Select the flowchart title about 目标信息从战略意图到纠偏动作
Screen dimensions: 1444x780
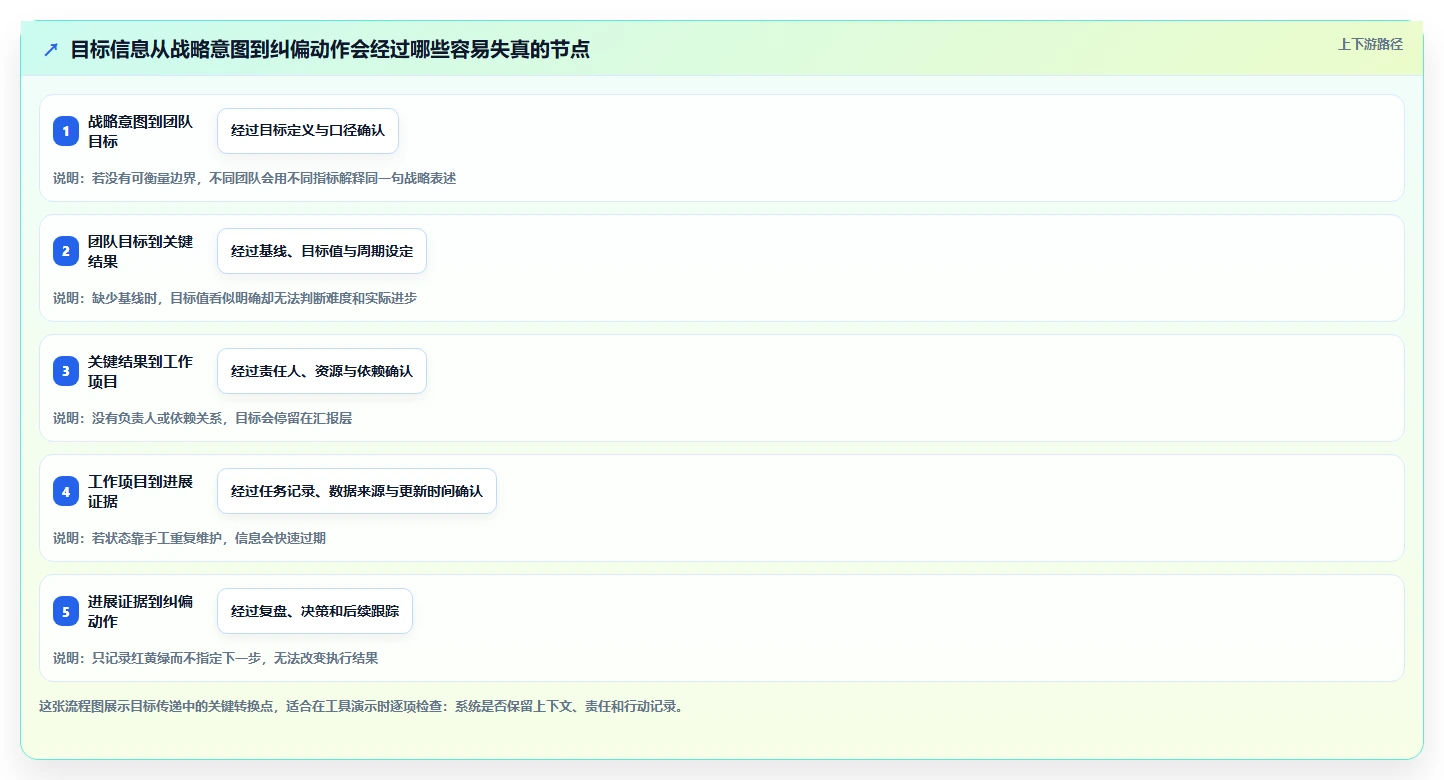330,49
